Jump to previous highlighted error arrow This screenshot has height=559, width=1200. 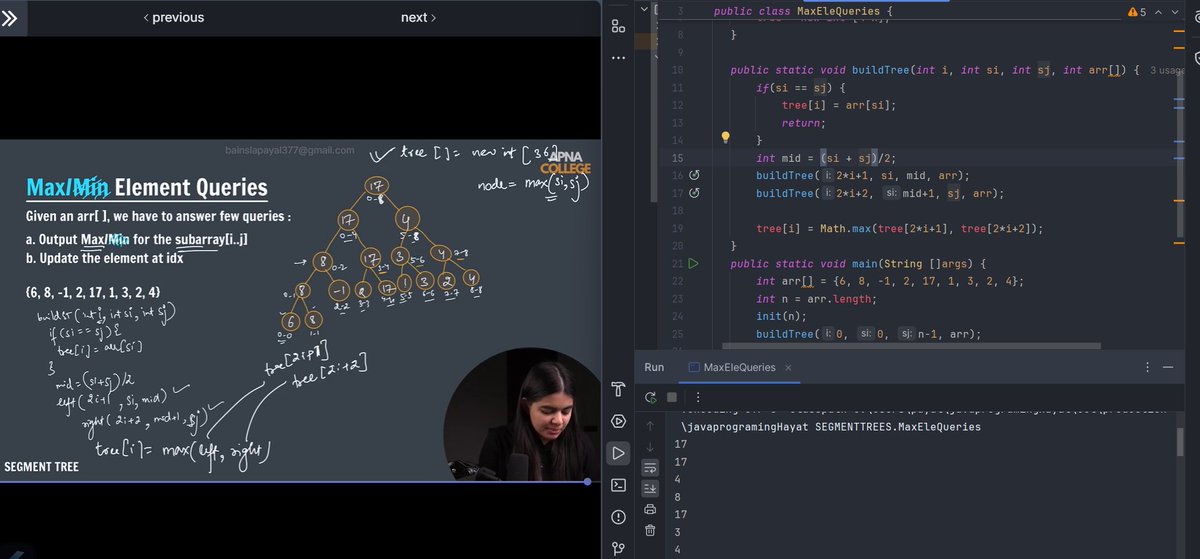(1160, 11)
